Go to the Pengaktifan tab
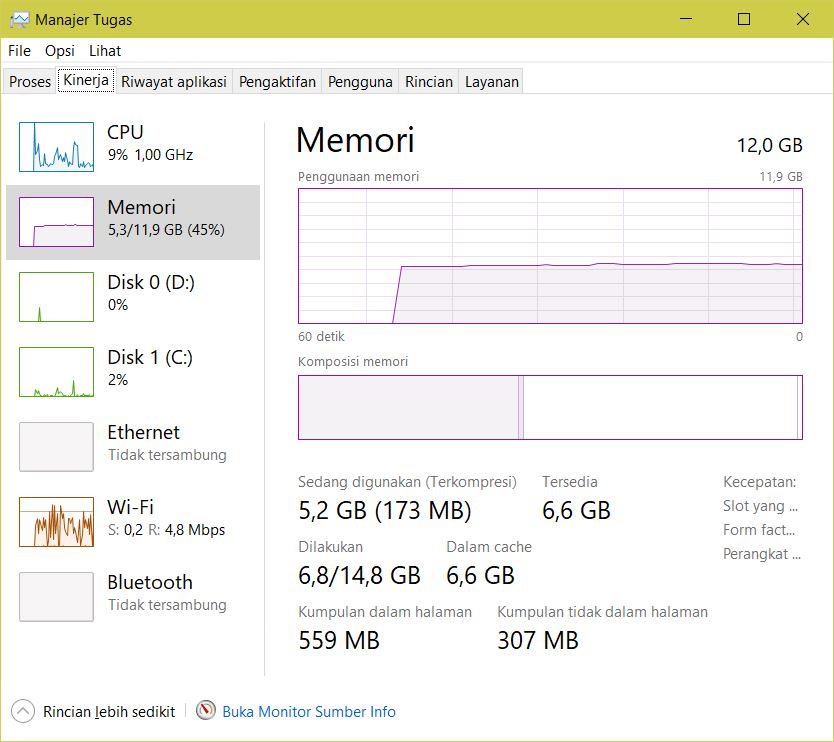 point(278,82)
